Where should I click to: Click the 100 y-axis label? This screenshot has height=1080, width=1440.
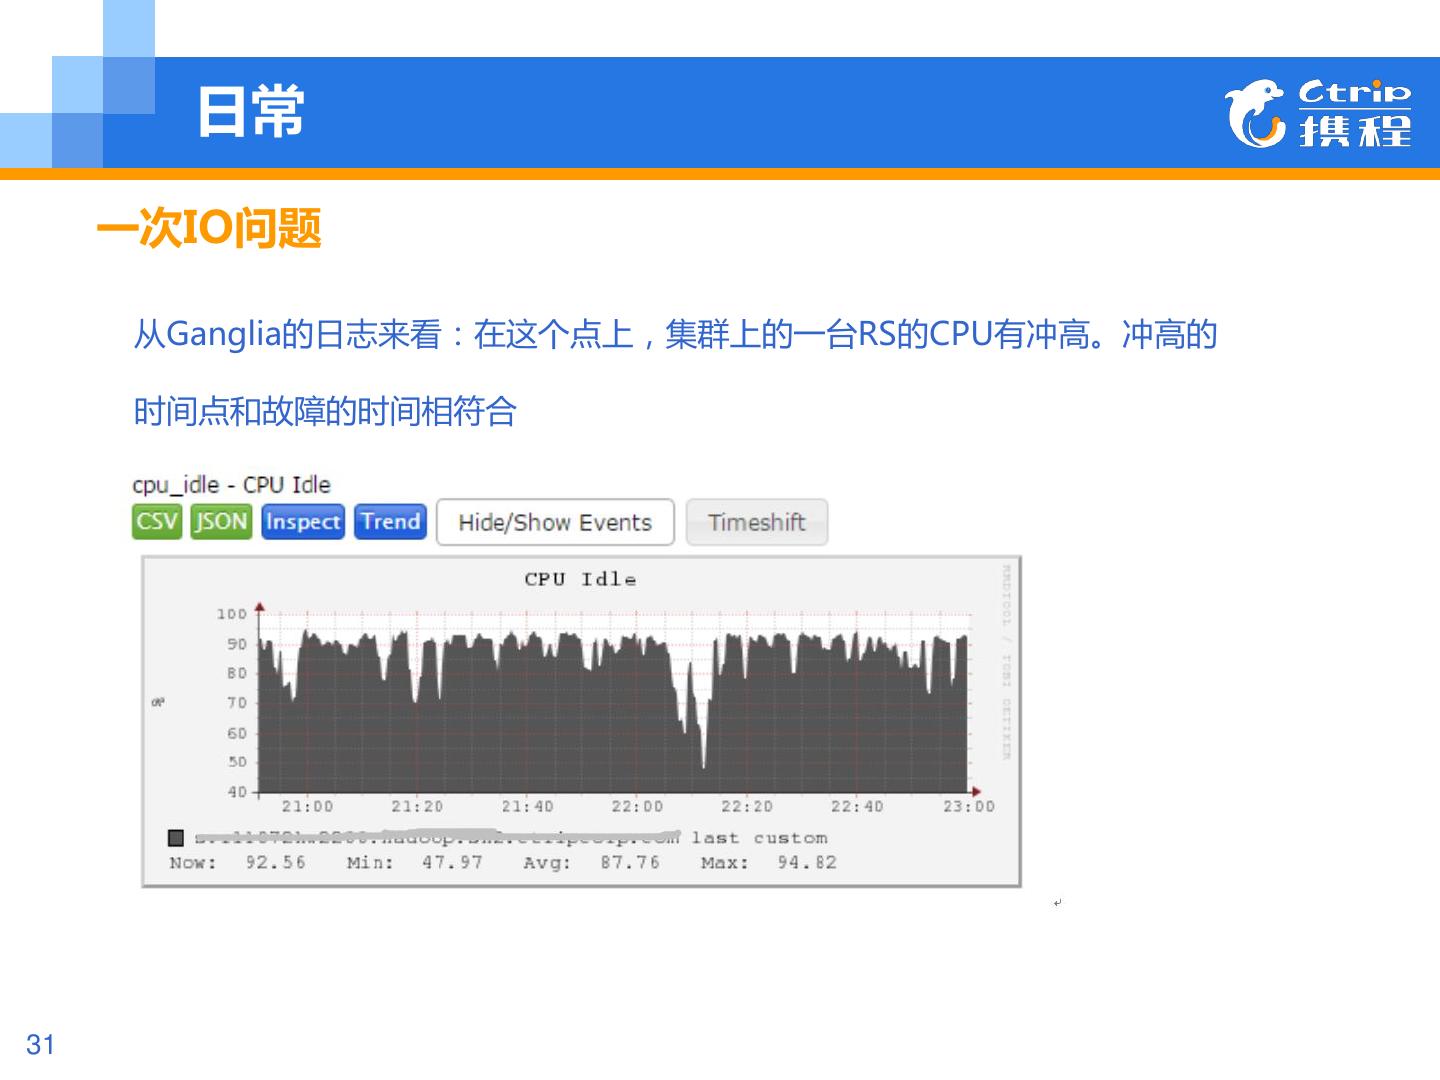pyautogui.click(x=232, y=614)
